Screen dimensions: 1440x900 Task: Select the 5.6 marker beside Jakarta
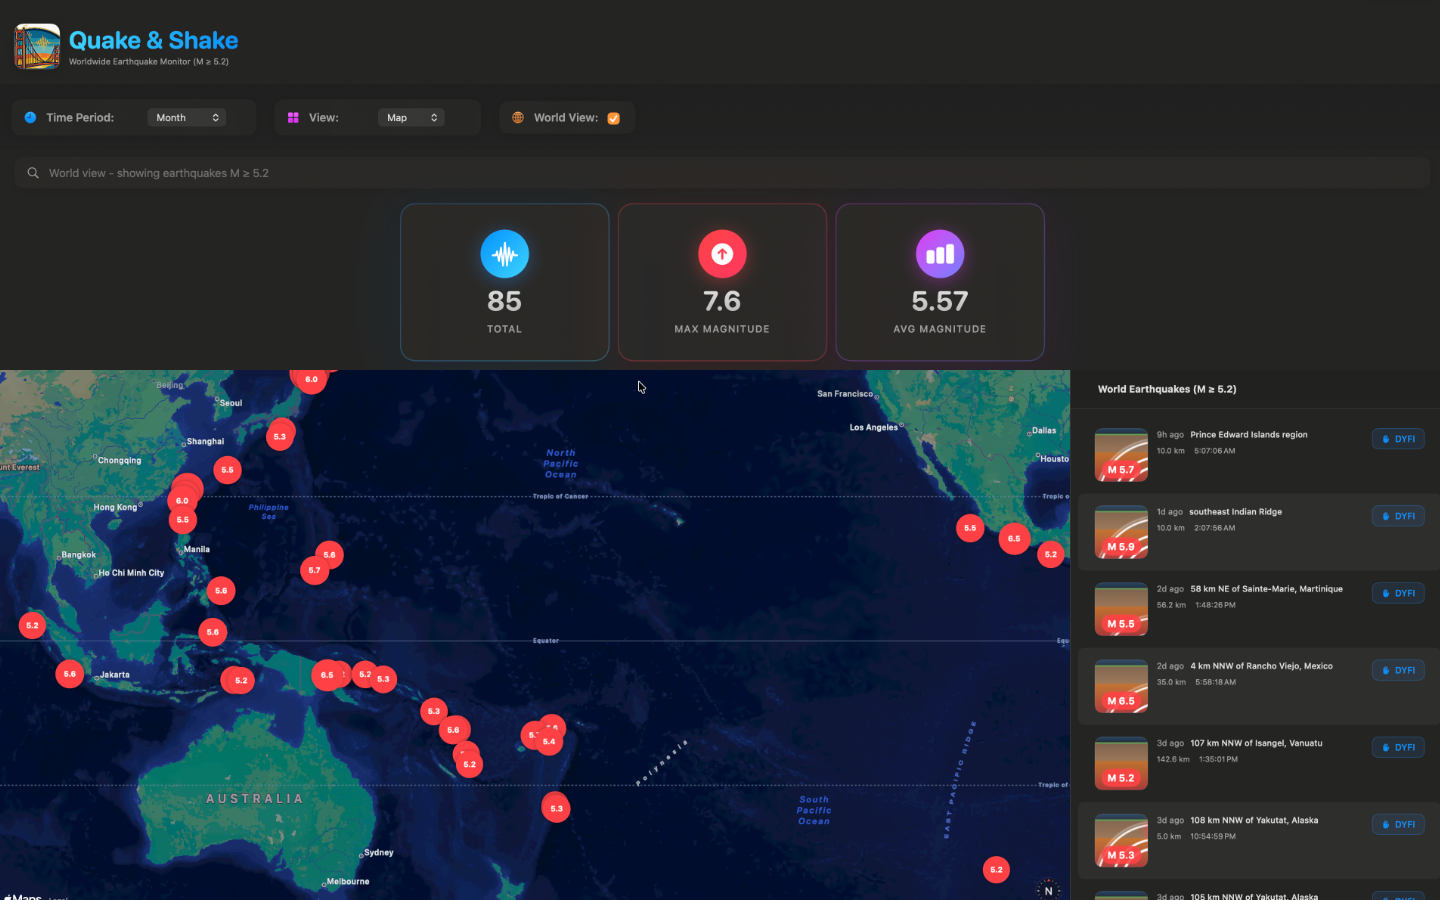point(69,674)
